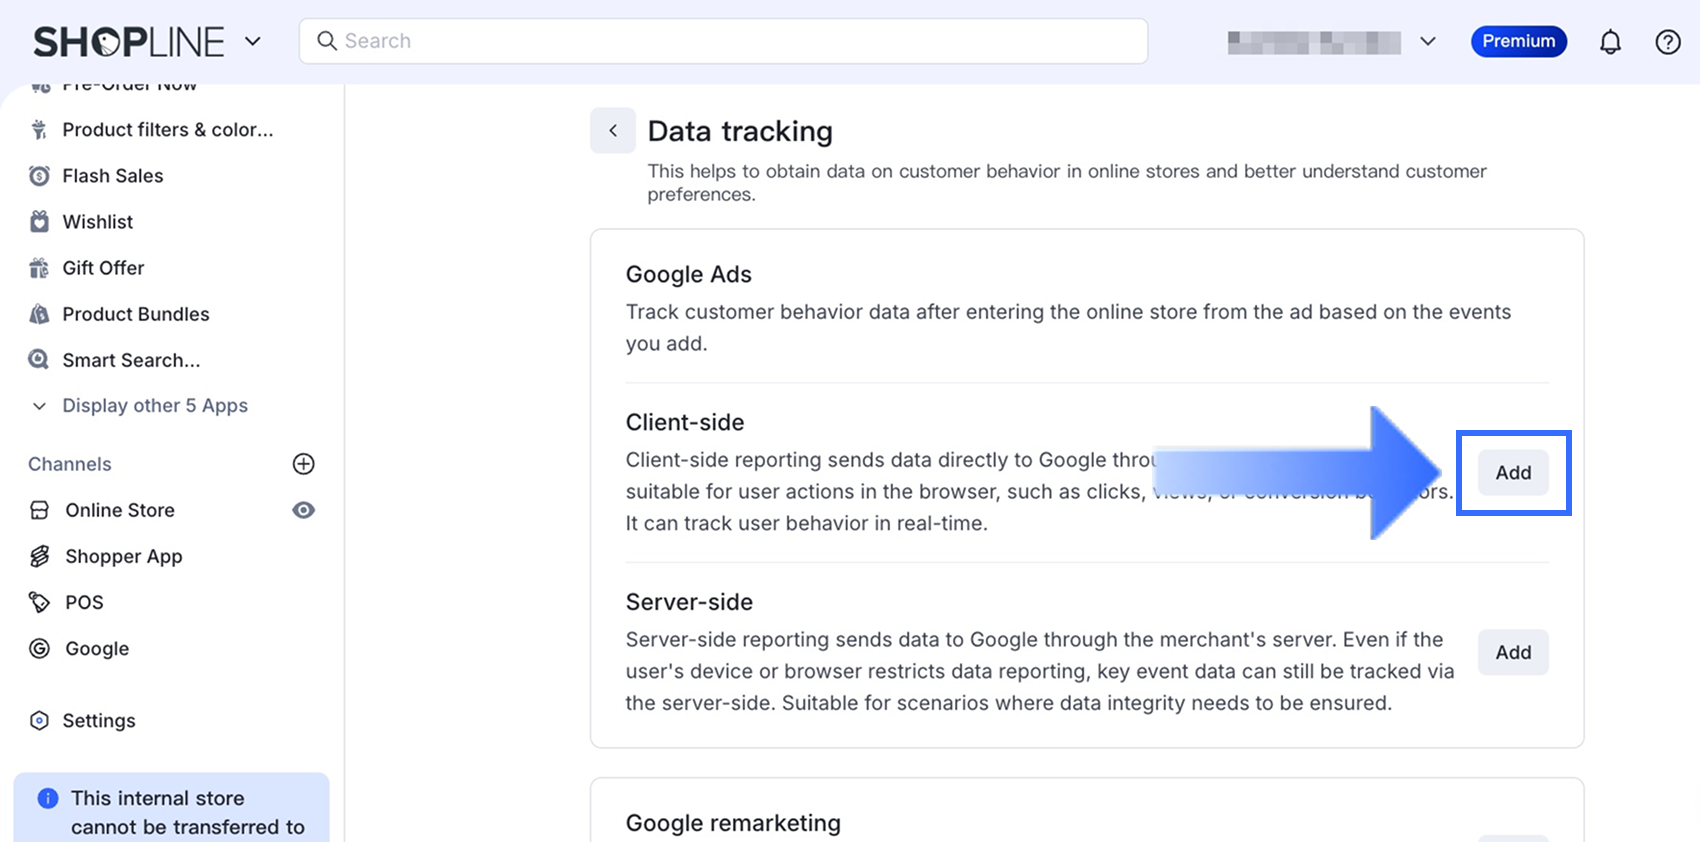This screenshot has height=842, width=1700.
Task: Click the Search input field
Action: tap(722, 41)
